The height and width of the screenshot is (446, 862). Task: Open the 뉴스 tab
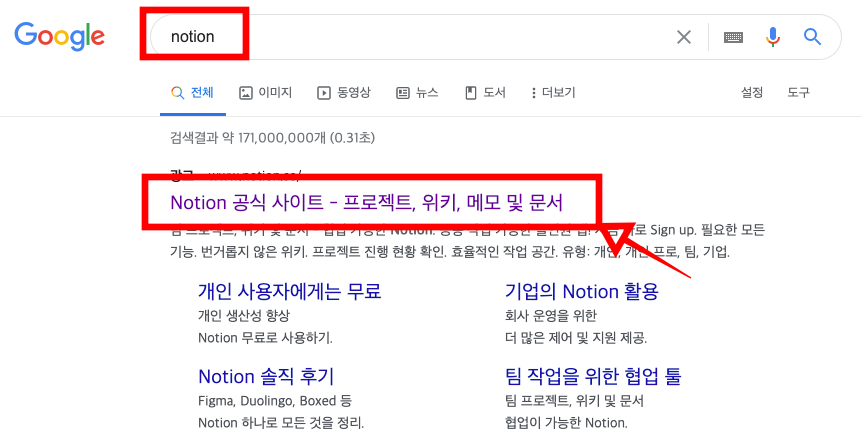417,92
